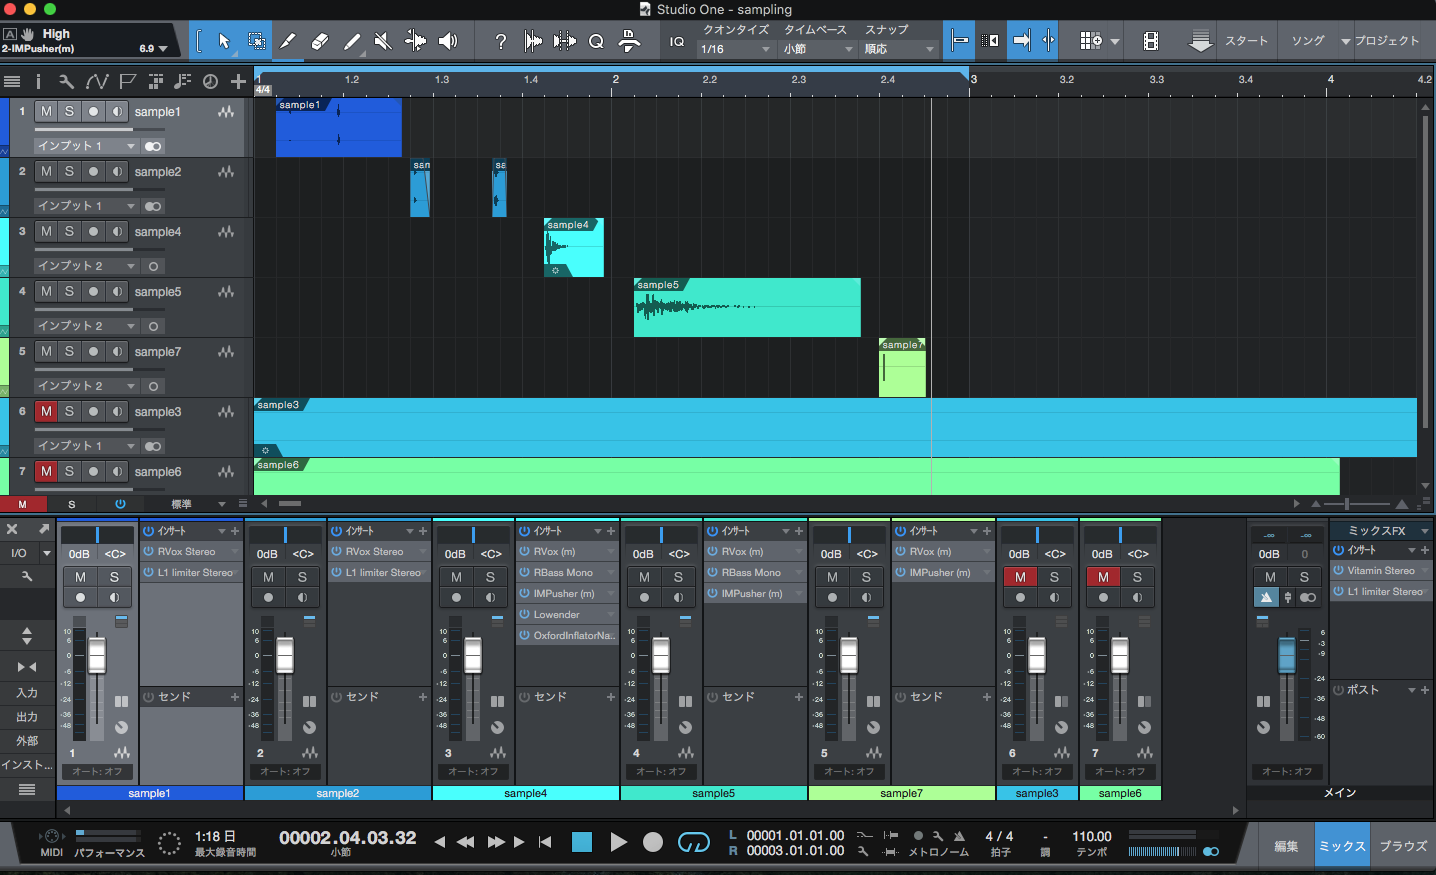Select the Listen (speaker) tool
The image size is (1436, 875).
(x=447, y=41)
